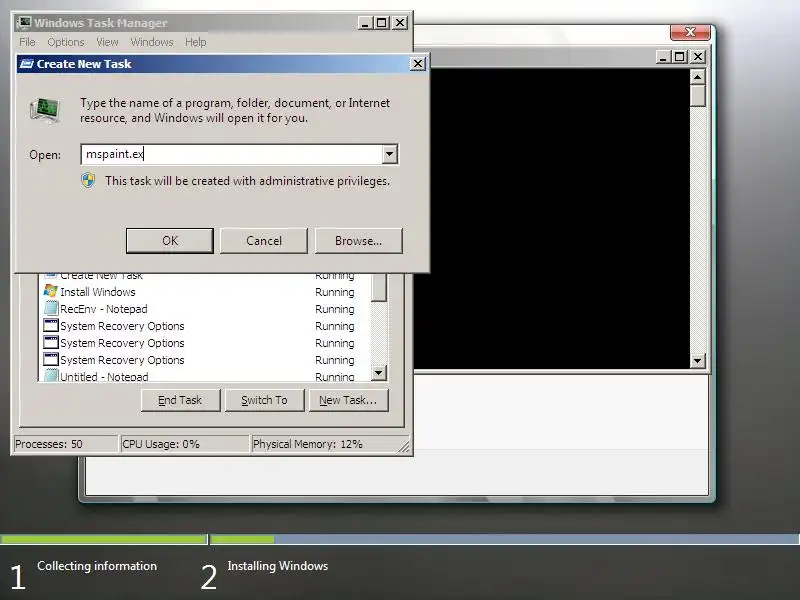Open the File menu in Task Manager
Screen dimensions: 800x600
click(28, 42)
